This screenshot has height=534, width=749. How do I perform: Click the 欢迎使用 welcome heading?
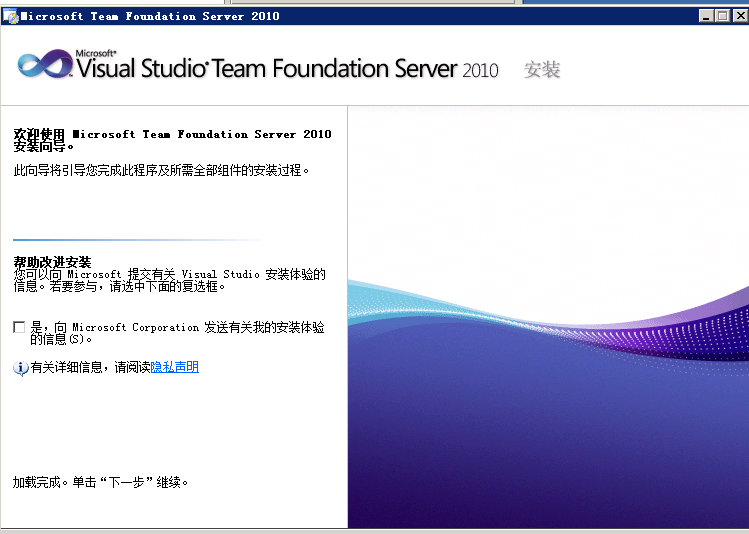[172, 140]
